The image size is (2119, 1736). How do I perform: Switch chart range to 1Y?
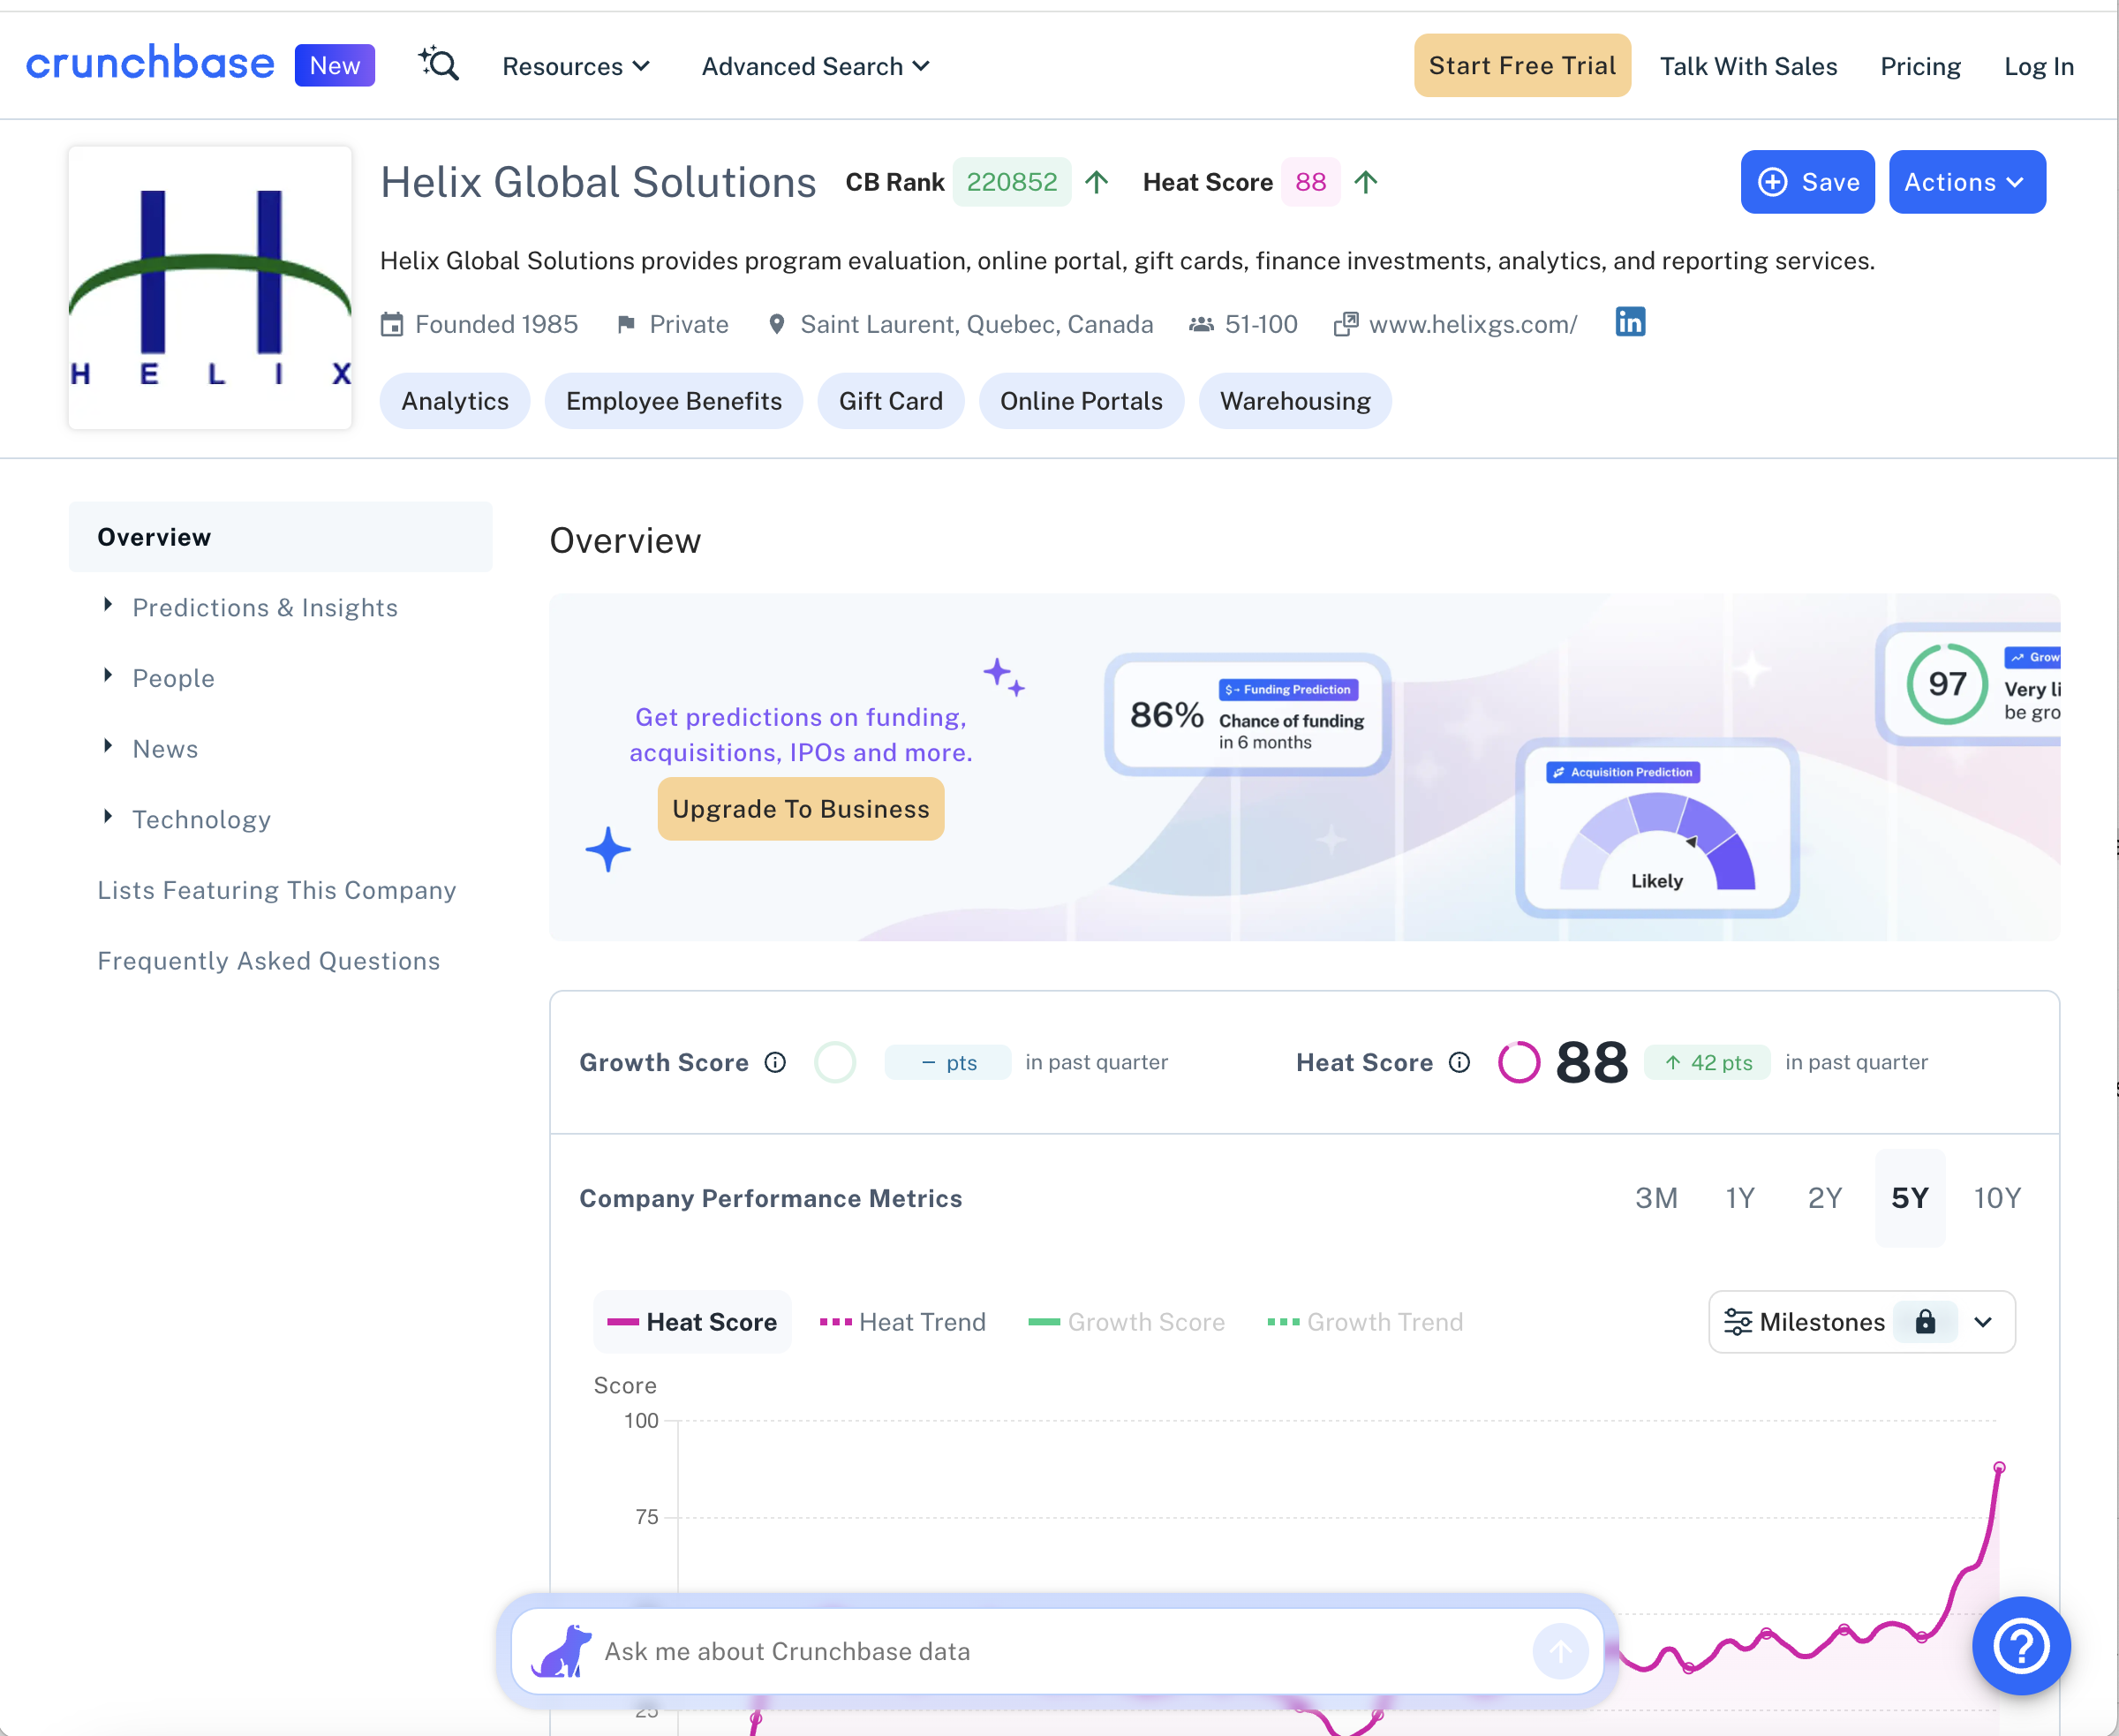pos(1741,1198)
